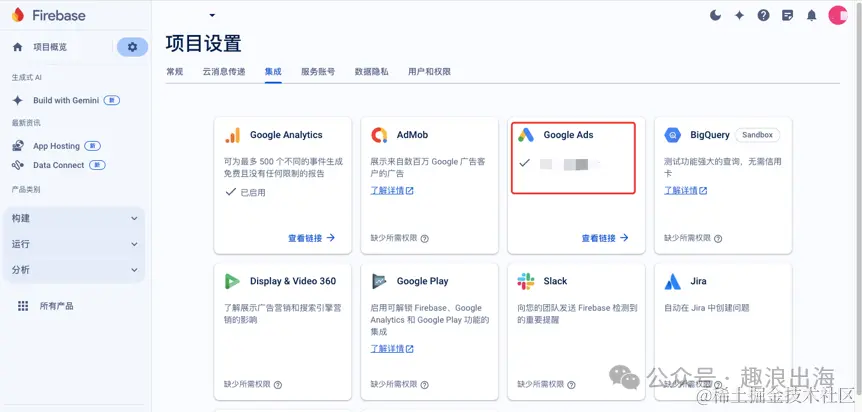Click the Display & Video 360 icon
The width and height of the screenshot is (862, 412).
[x=233, y=281]
